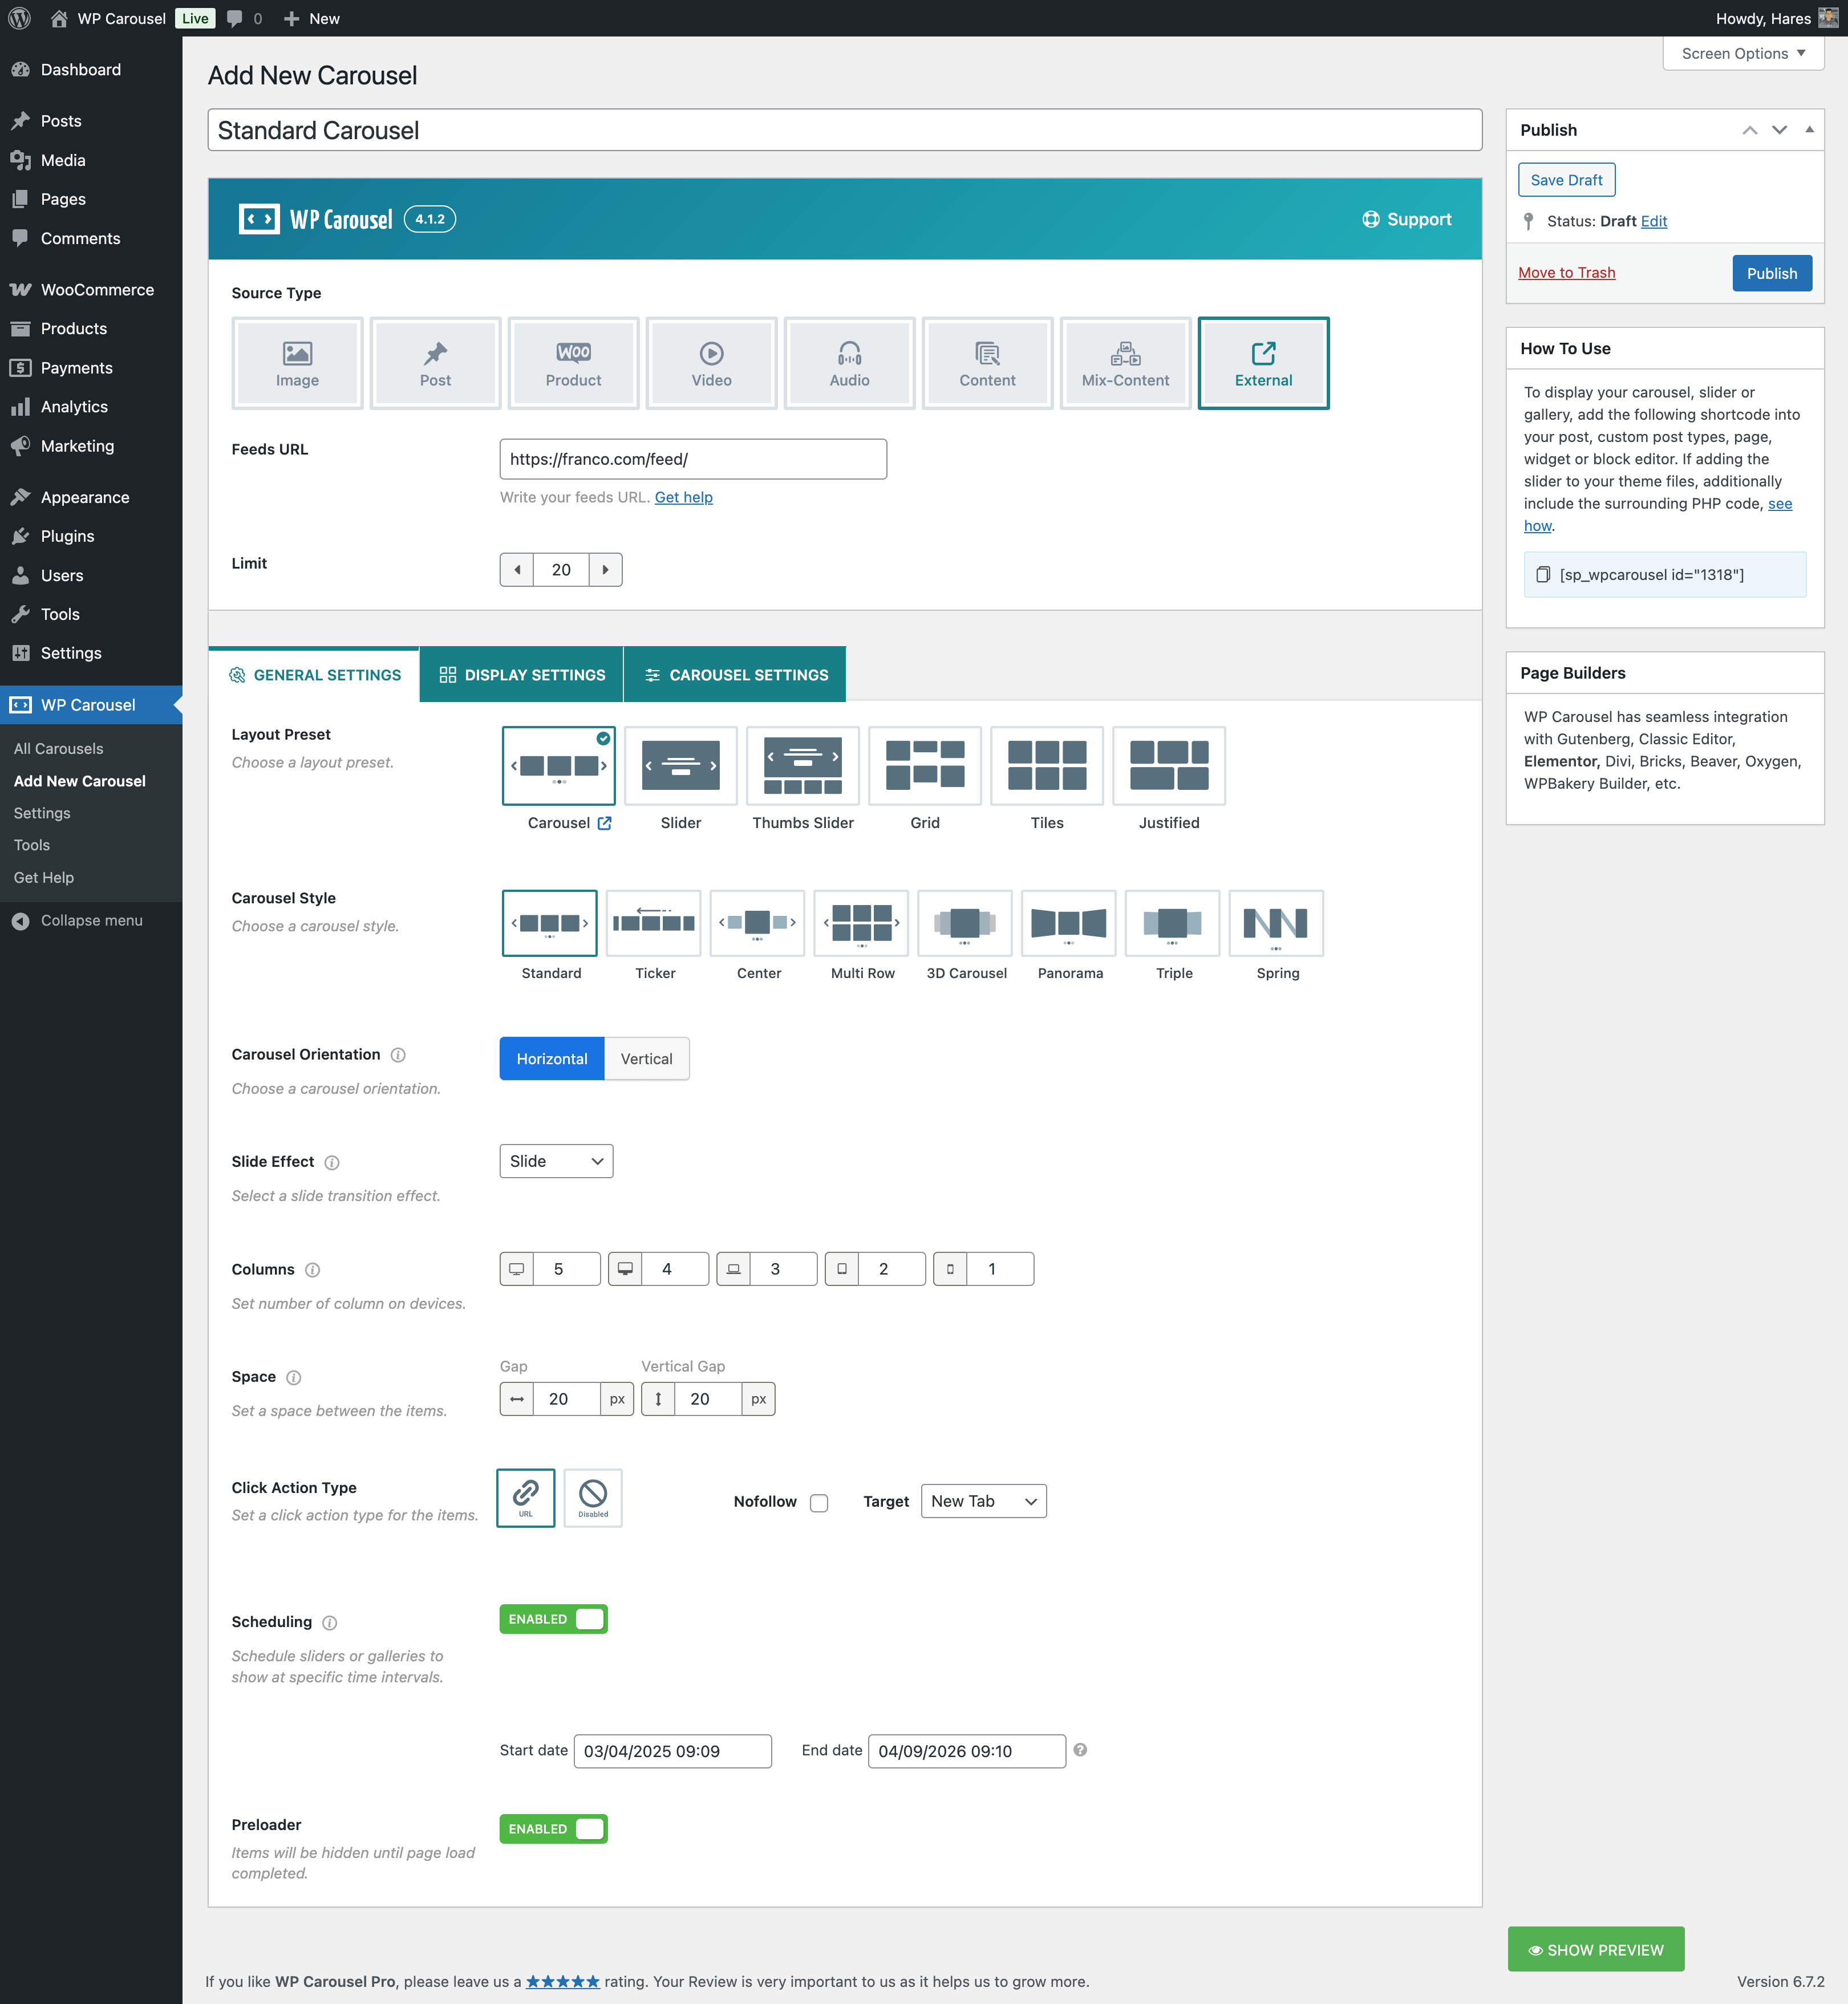The image size is (1848, 2004).
Task: Switch to General Settings tab
Action: pyautogui.click(x=314, y=675)
